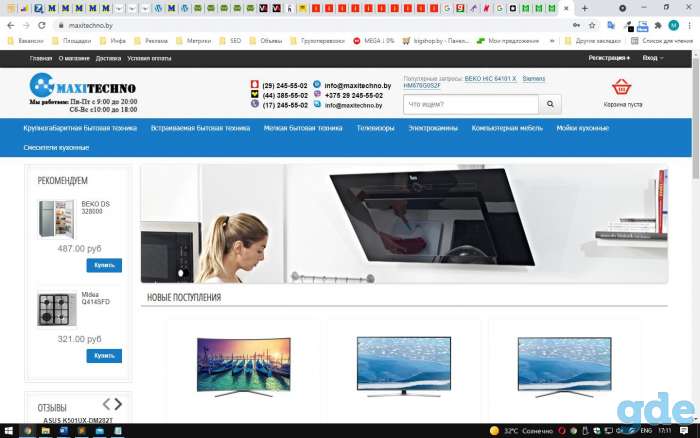Open the Google Translate icon in address bar
Viewport: 700px width, 438px height.
(x=611, y=25)
